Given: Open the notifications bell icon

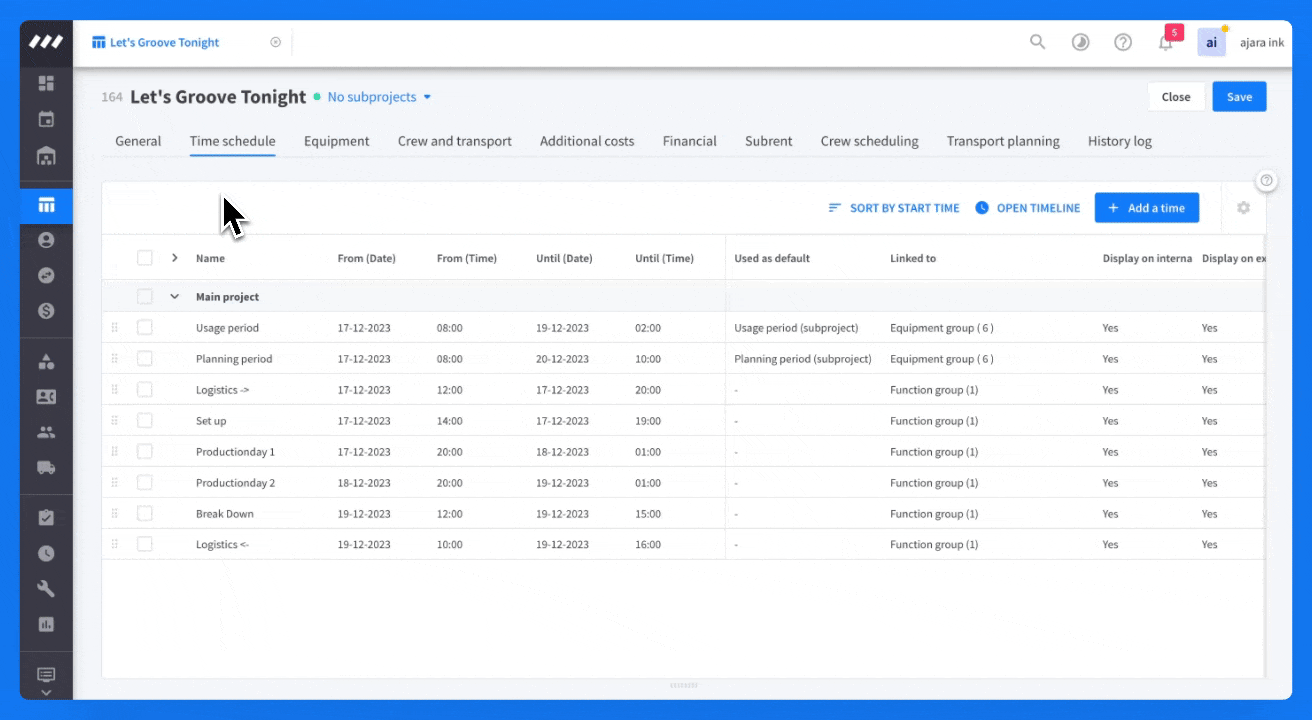Looking at the screenshot, I should click(1166, 43).
